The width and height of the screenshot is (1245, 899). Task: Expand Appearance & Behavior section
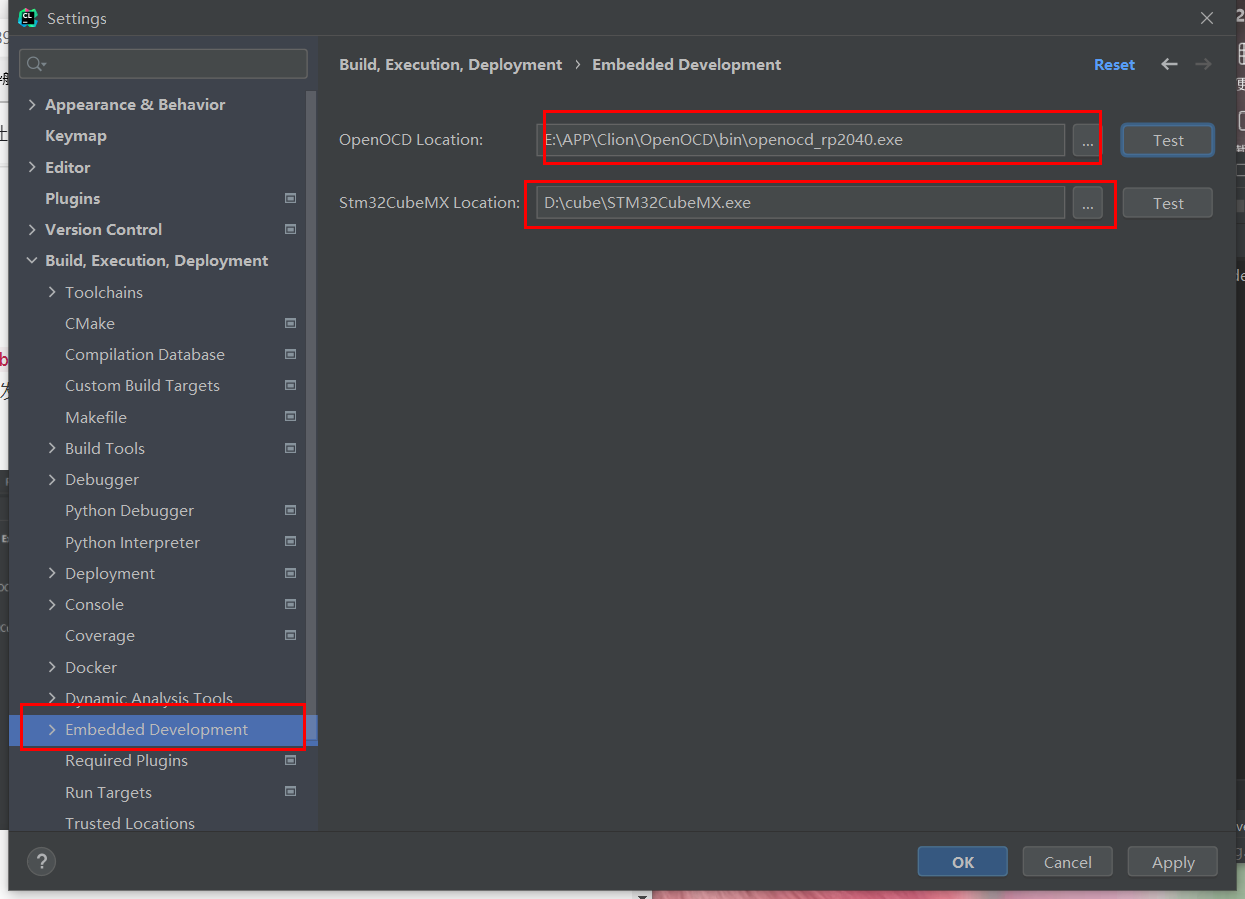[32, 105]
